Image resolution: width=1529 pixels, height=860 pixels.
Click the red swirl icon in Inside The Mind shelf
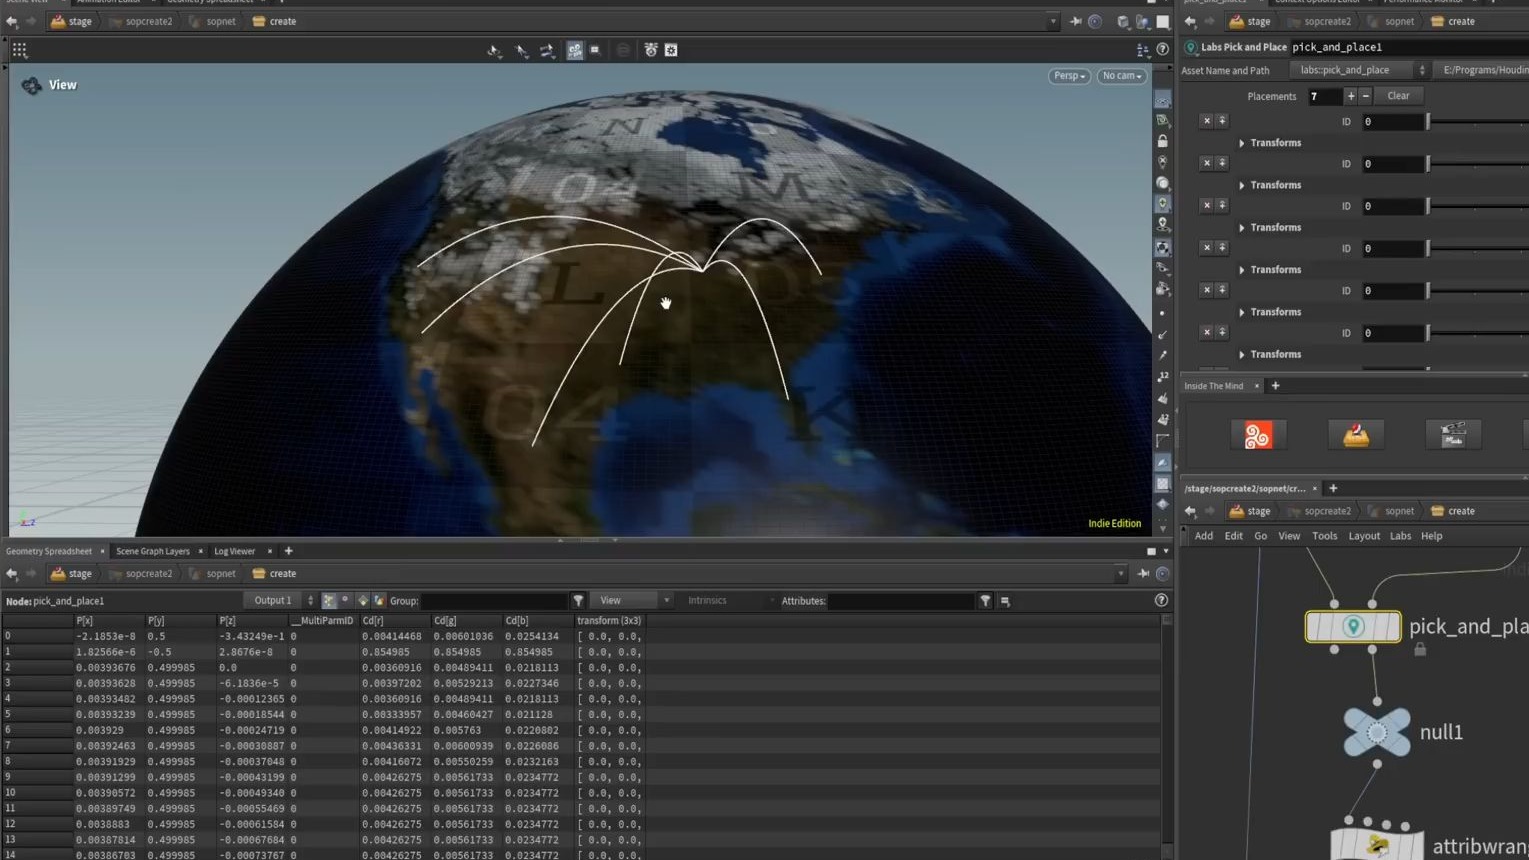[x=1257, y=435]
